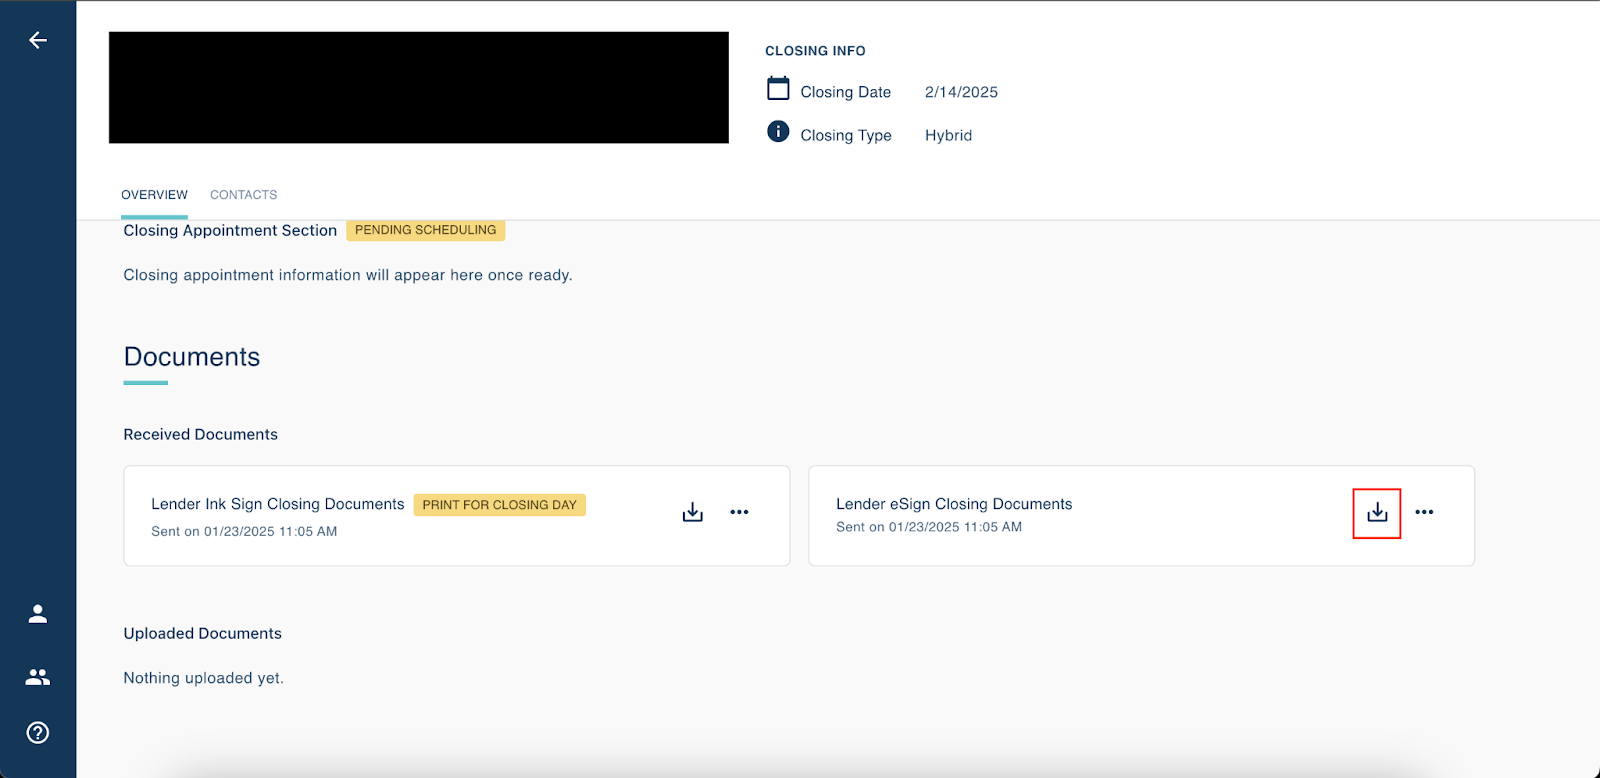Open the group contacts icon in the sidebar
Screen dimensions: 1600x778
[38, 677]
